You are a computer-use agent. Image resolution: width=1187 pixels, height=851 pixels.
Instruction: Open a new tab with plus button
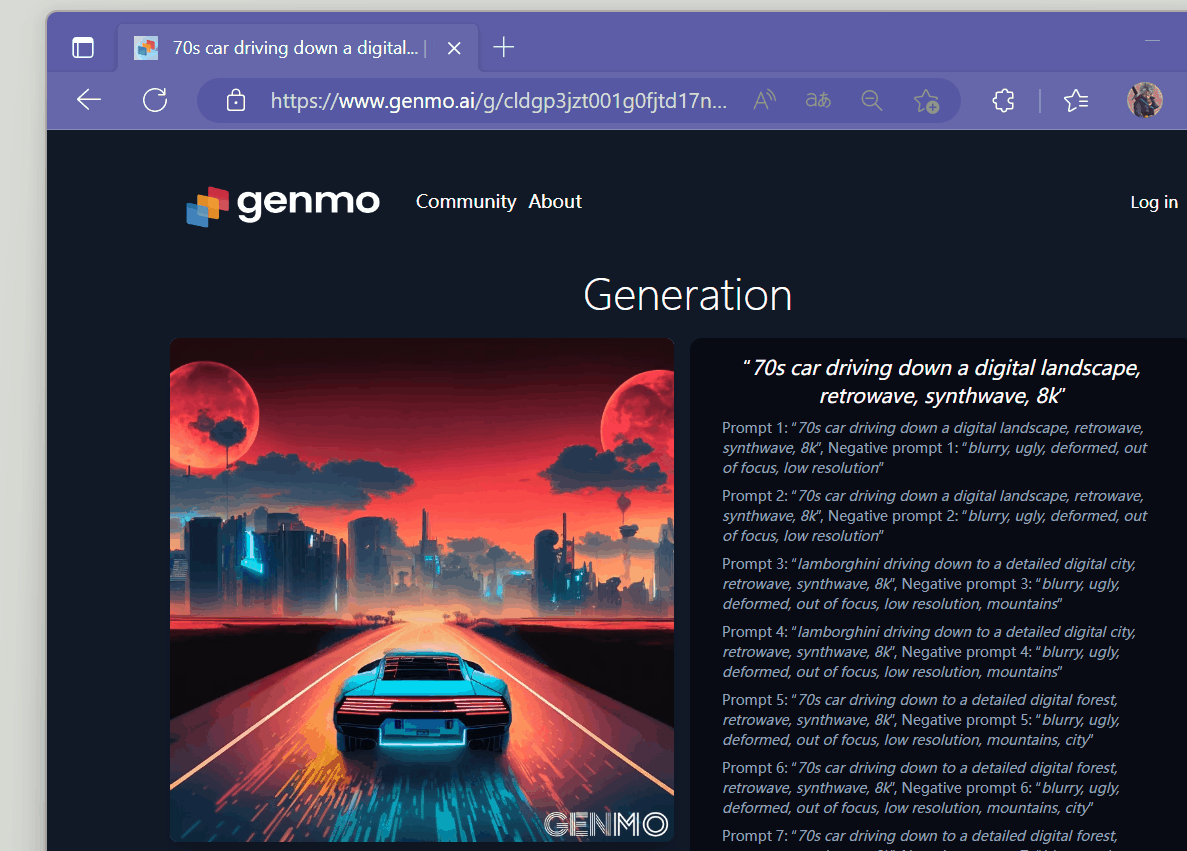[503, 48]
